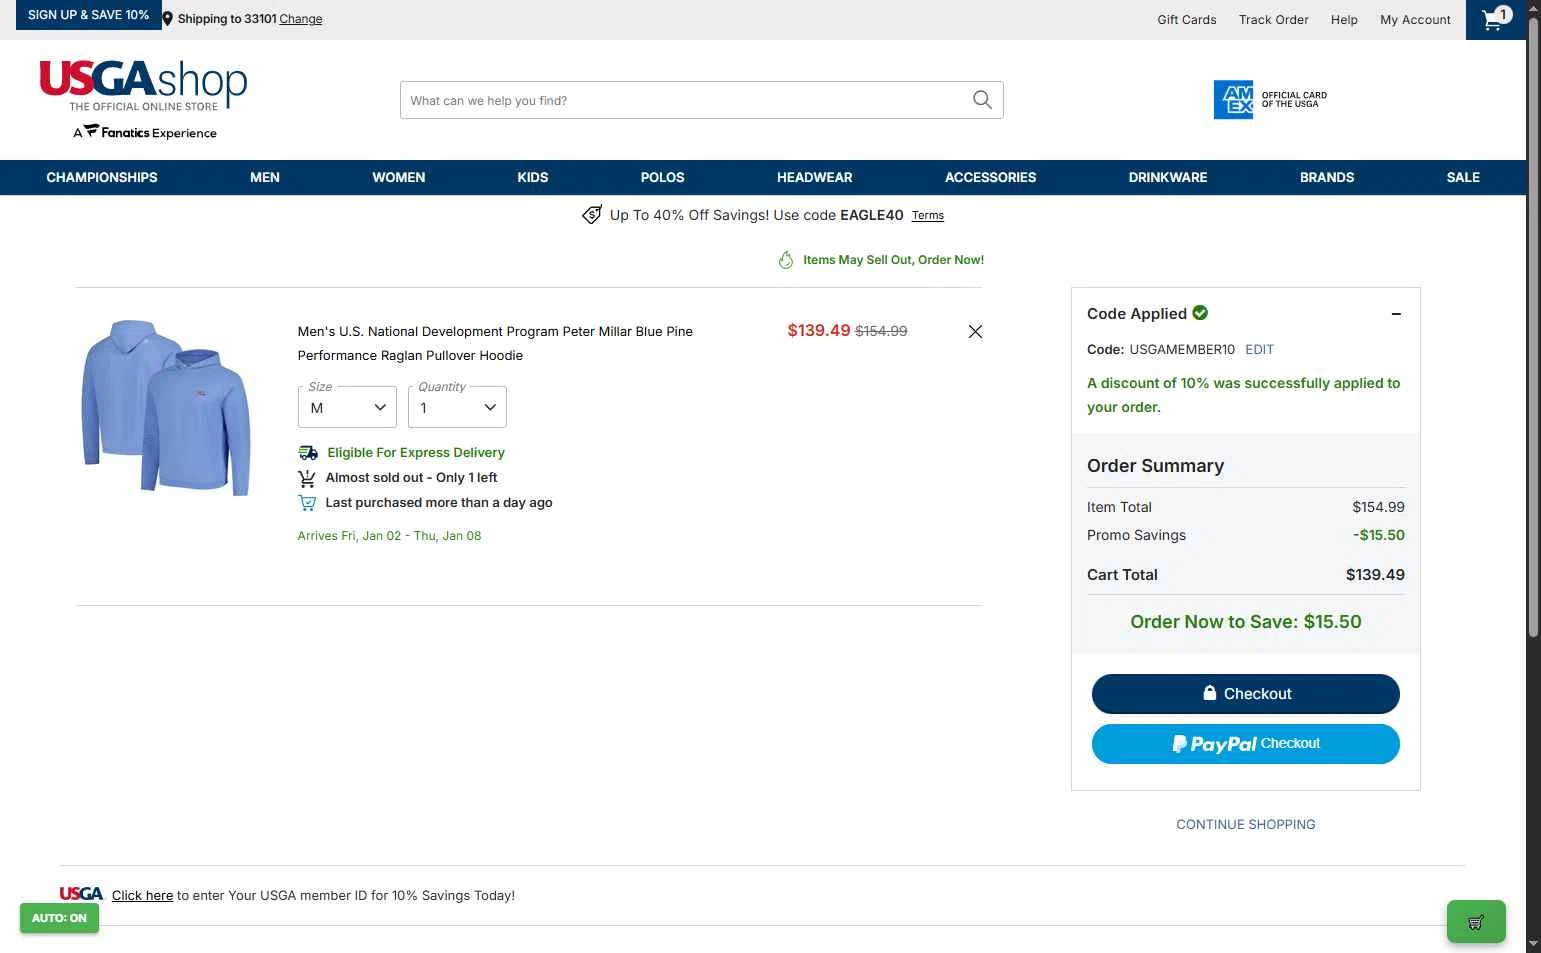Click the American Express official card logo
The image size is (1541, 953).
1270,100
